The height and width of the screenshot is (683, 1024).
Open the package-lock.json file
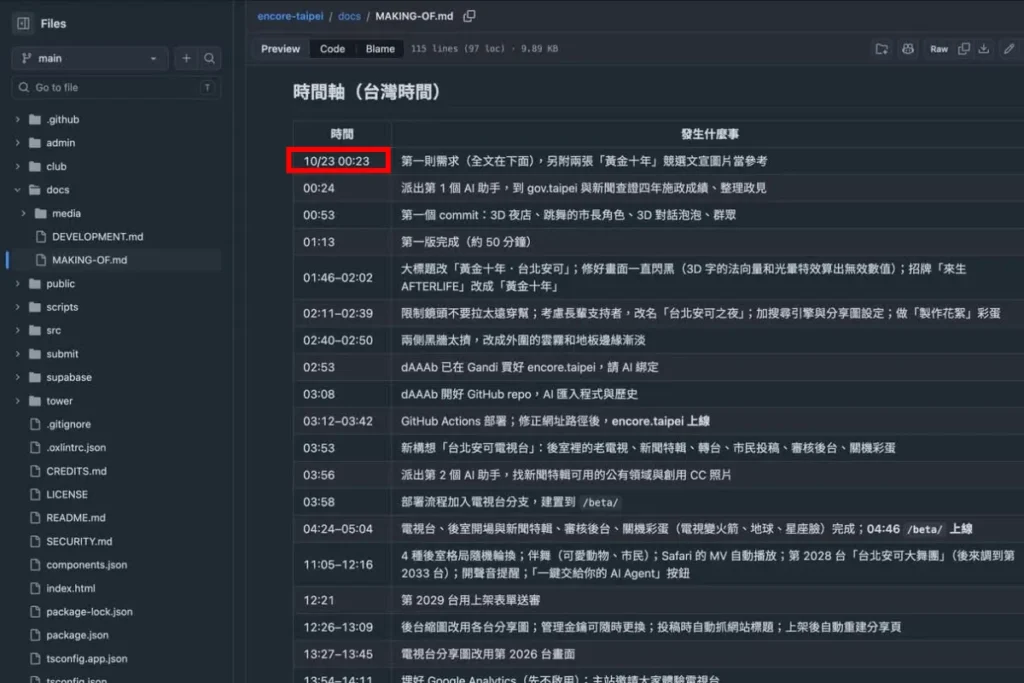(x=89, y=612)
